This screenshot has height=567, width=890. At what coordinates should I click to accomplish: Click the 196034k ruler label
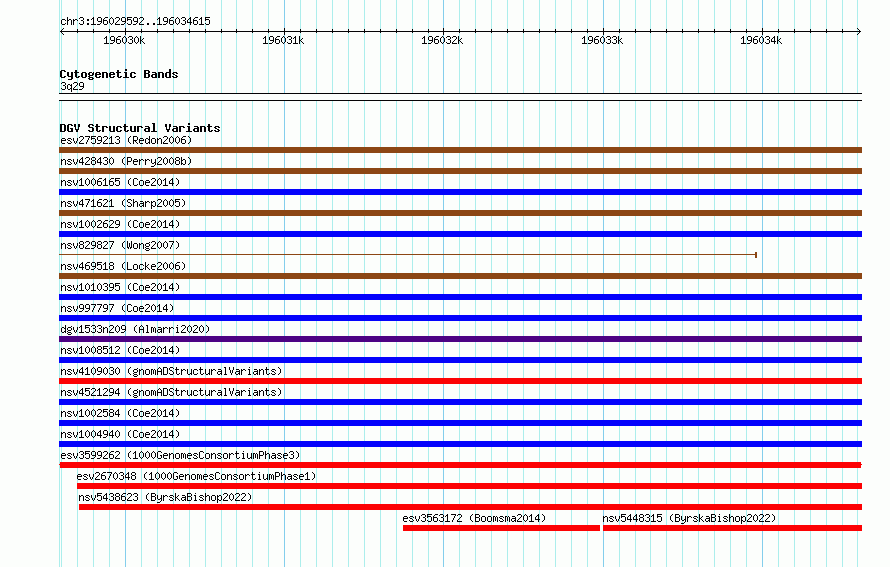click(761, 40)
